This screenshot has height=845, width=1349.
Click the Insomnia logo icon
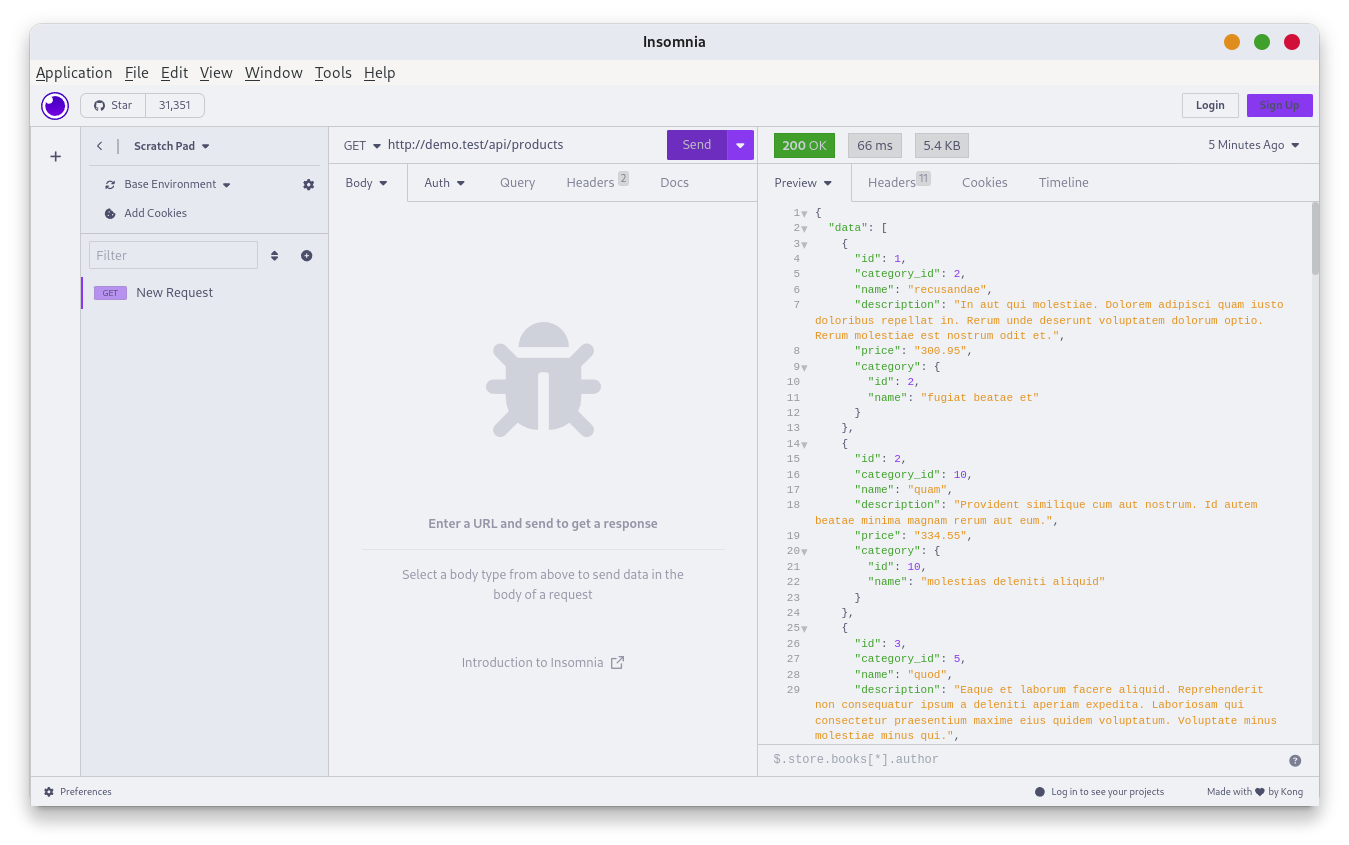tap(55, 105)
